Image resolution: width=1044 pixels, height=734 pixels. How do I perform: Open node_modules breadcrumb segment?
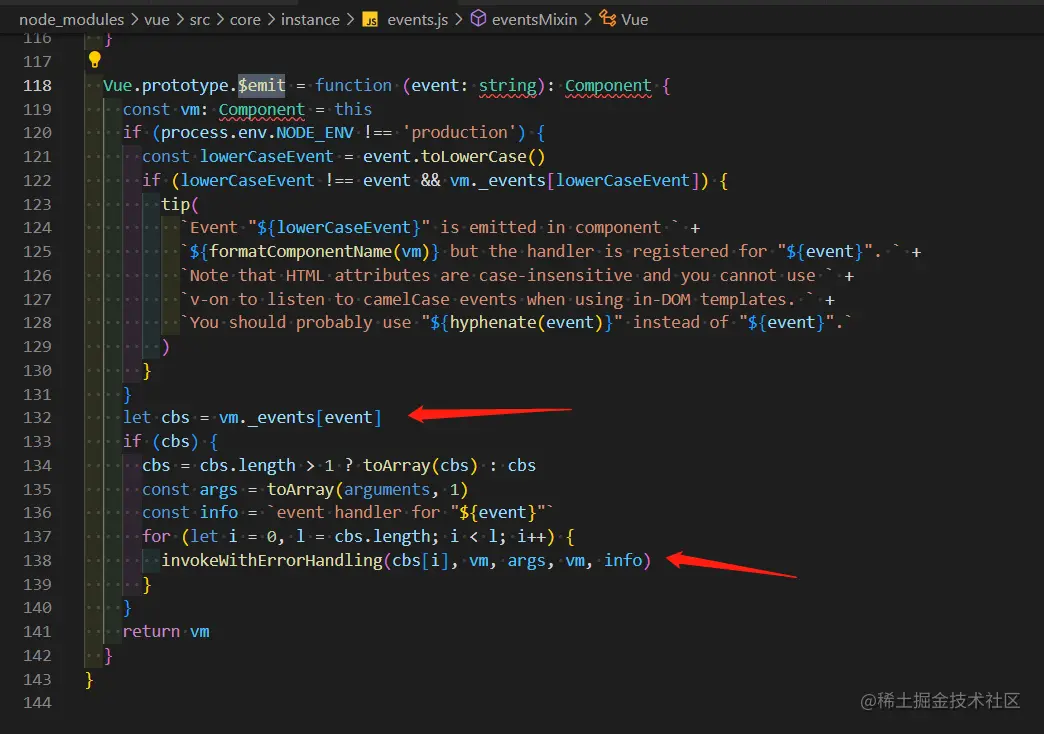pos(71,20)
